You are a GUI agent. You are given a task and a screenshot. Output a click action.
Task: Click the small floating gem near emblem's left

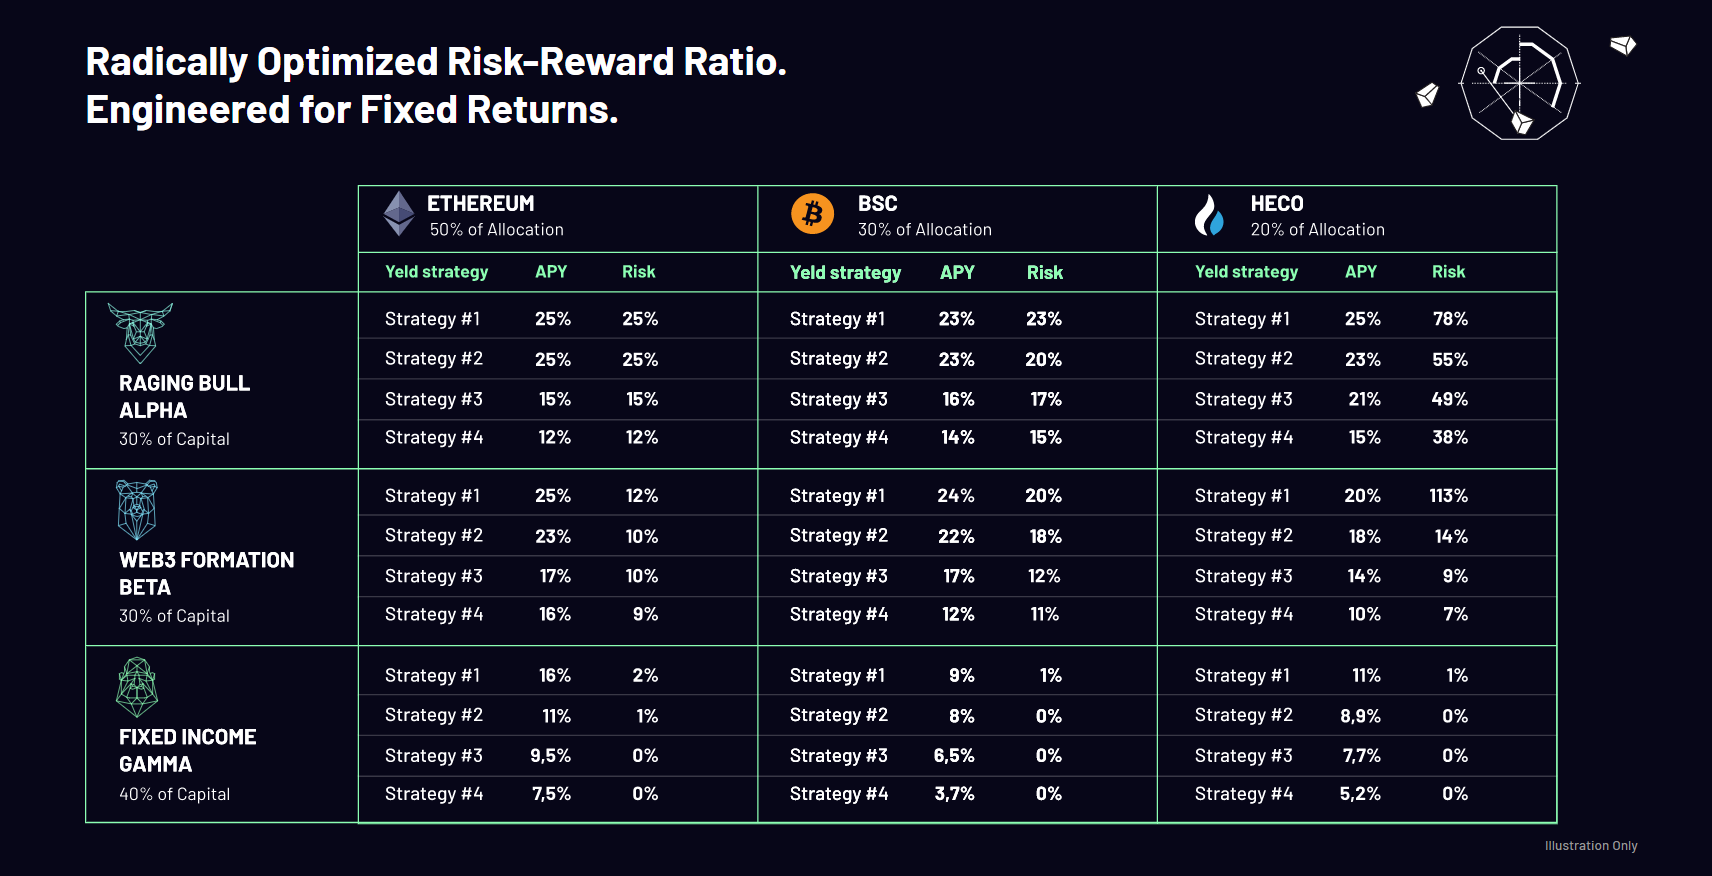[1428, 95]
